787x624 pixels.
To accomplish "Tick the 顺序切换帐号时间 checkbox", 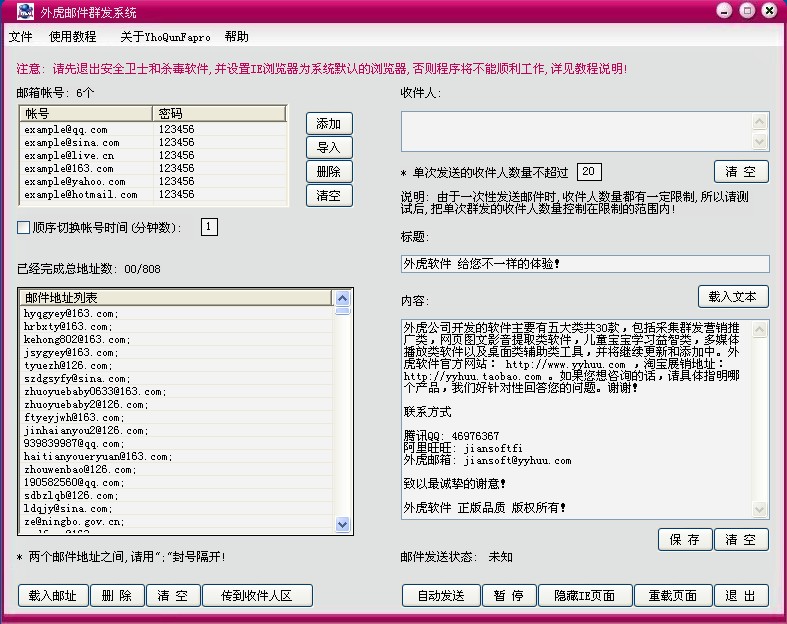I will pyautogui.click(x=24, y=228).
